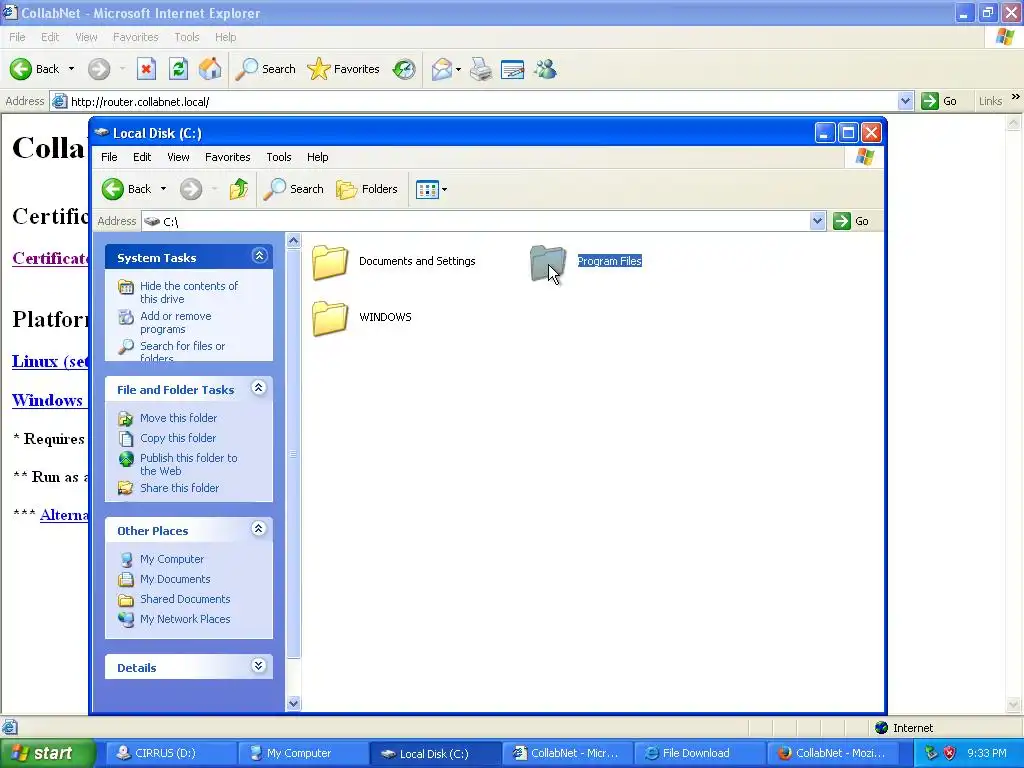Click Internet Explorer's Stop button
Image resolution: width=1024 pixels, height=768 pixels.
[146, 69]
